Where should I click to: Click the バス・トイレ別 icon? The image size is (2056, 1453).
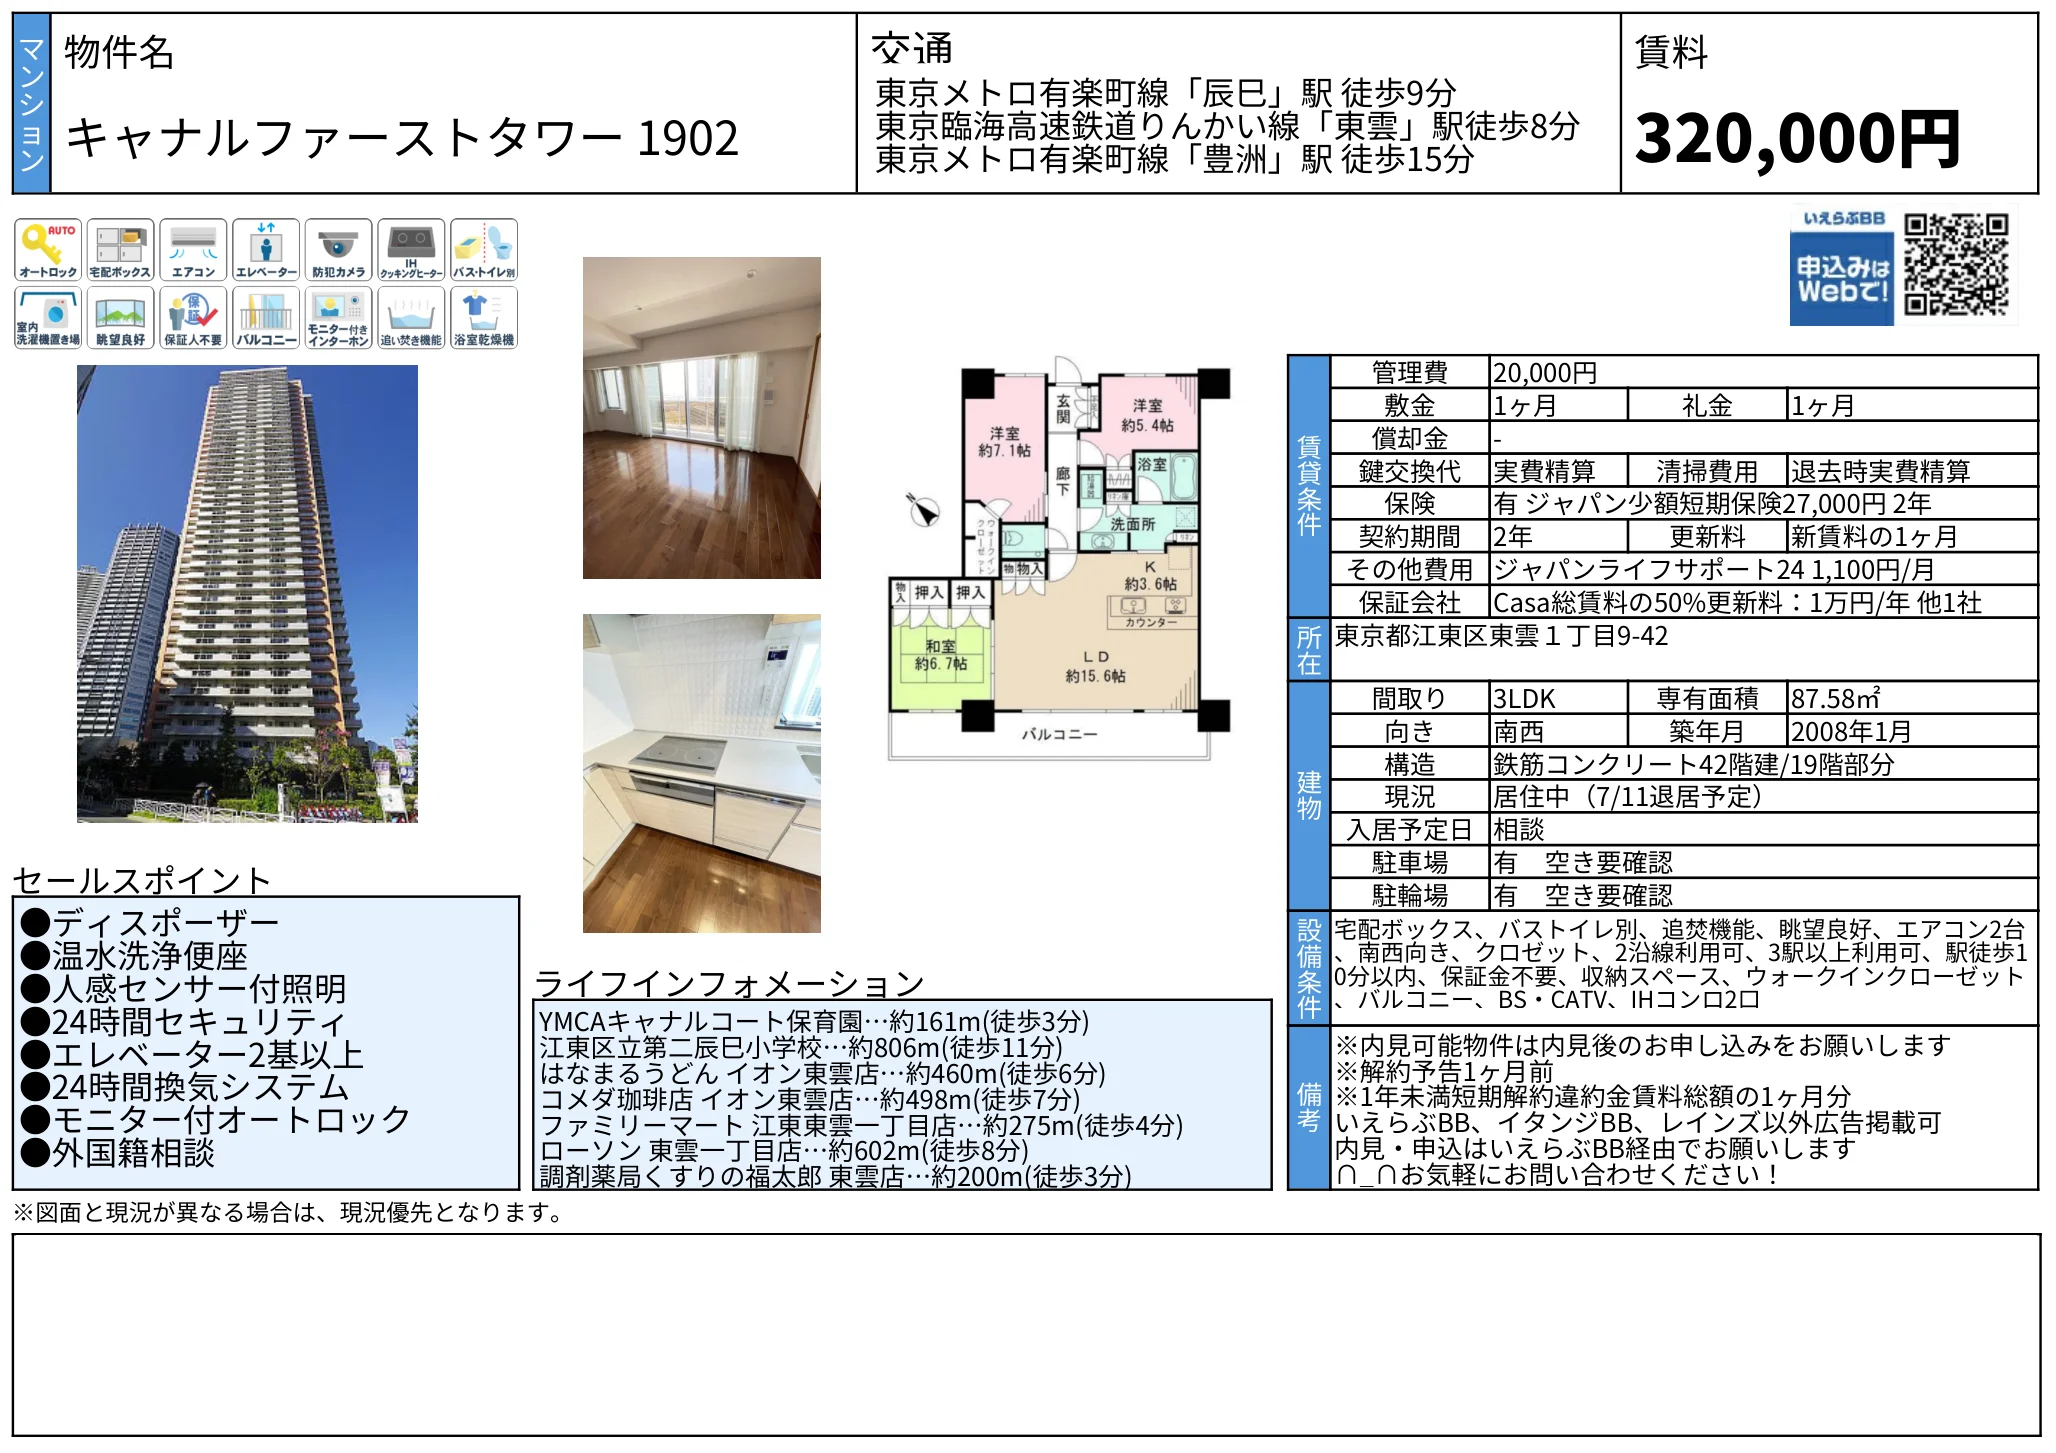pos(484,250)
